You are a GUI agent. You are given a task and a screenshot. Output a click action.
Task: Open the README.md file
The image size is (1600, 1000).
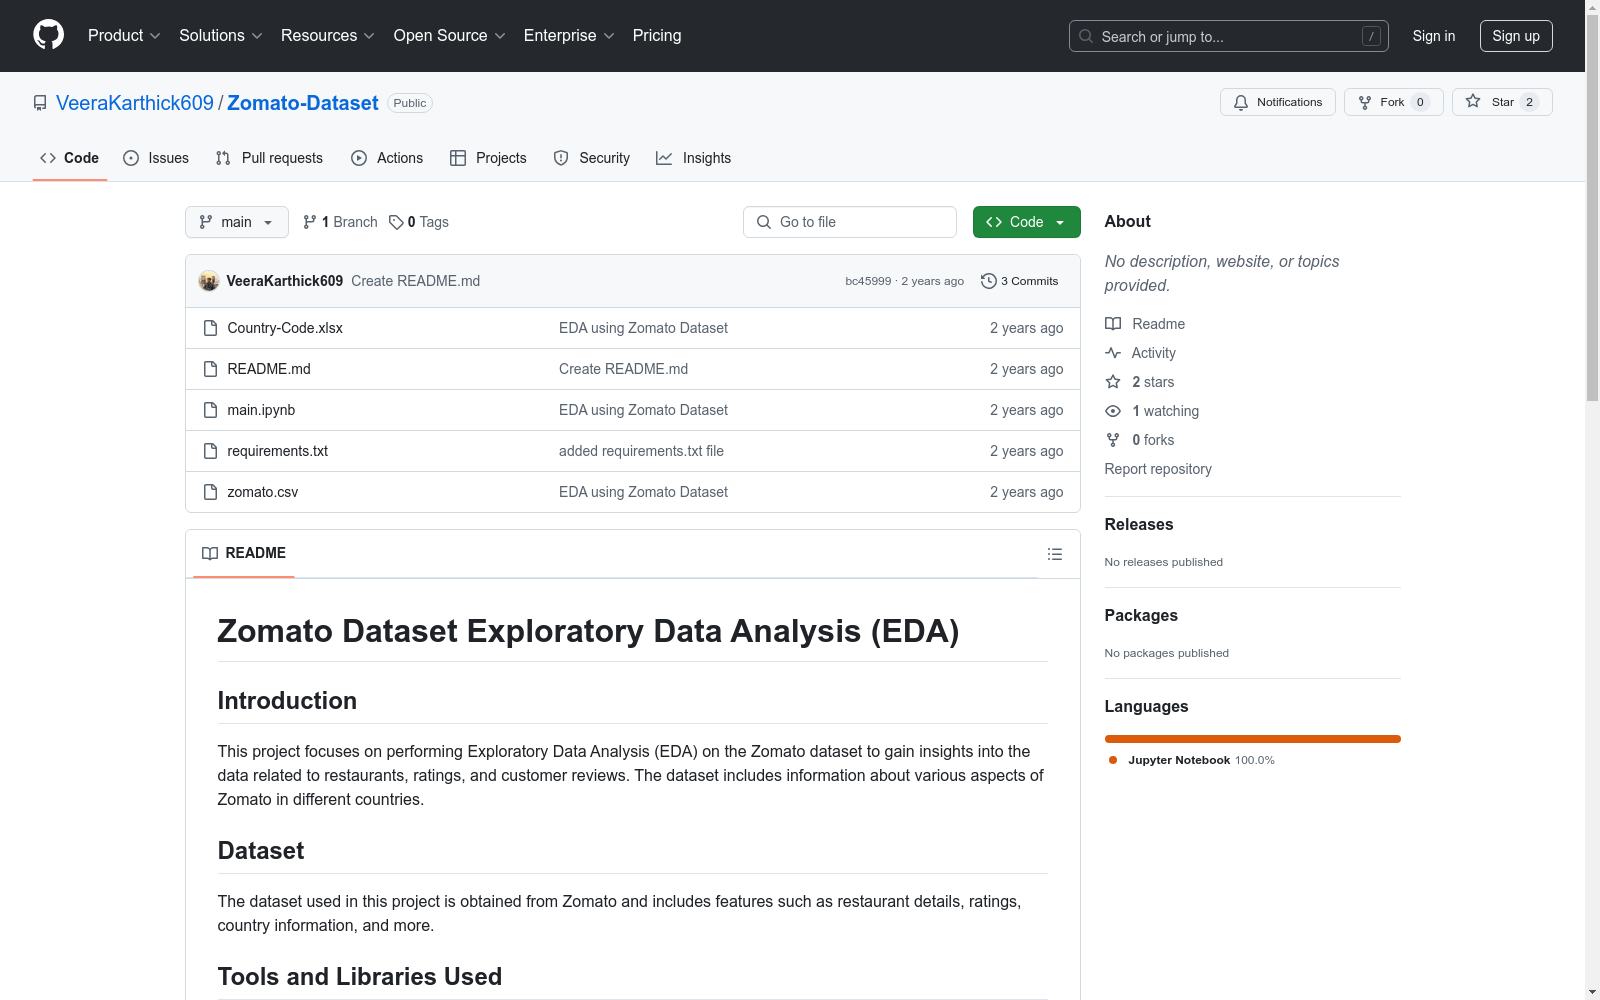[x=269, y=369]
